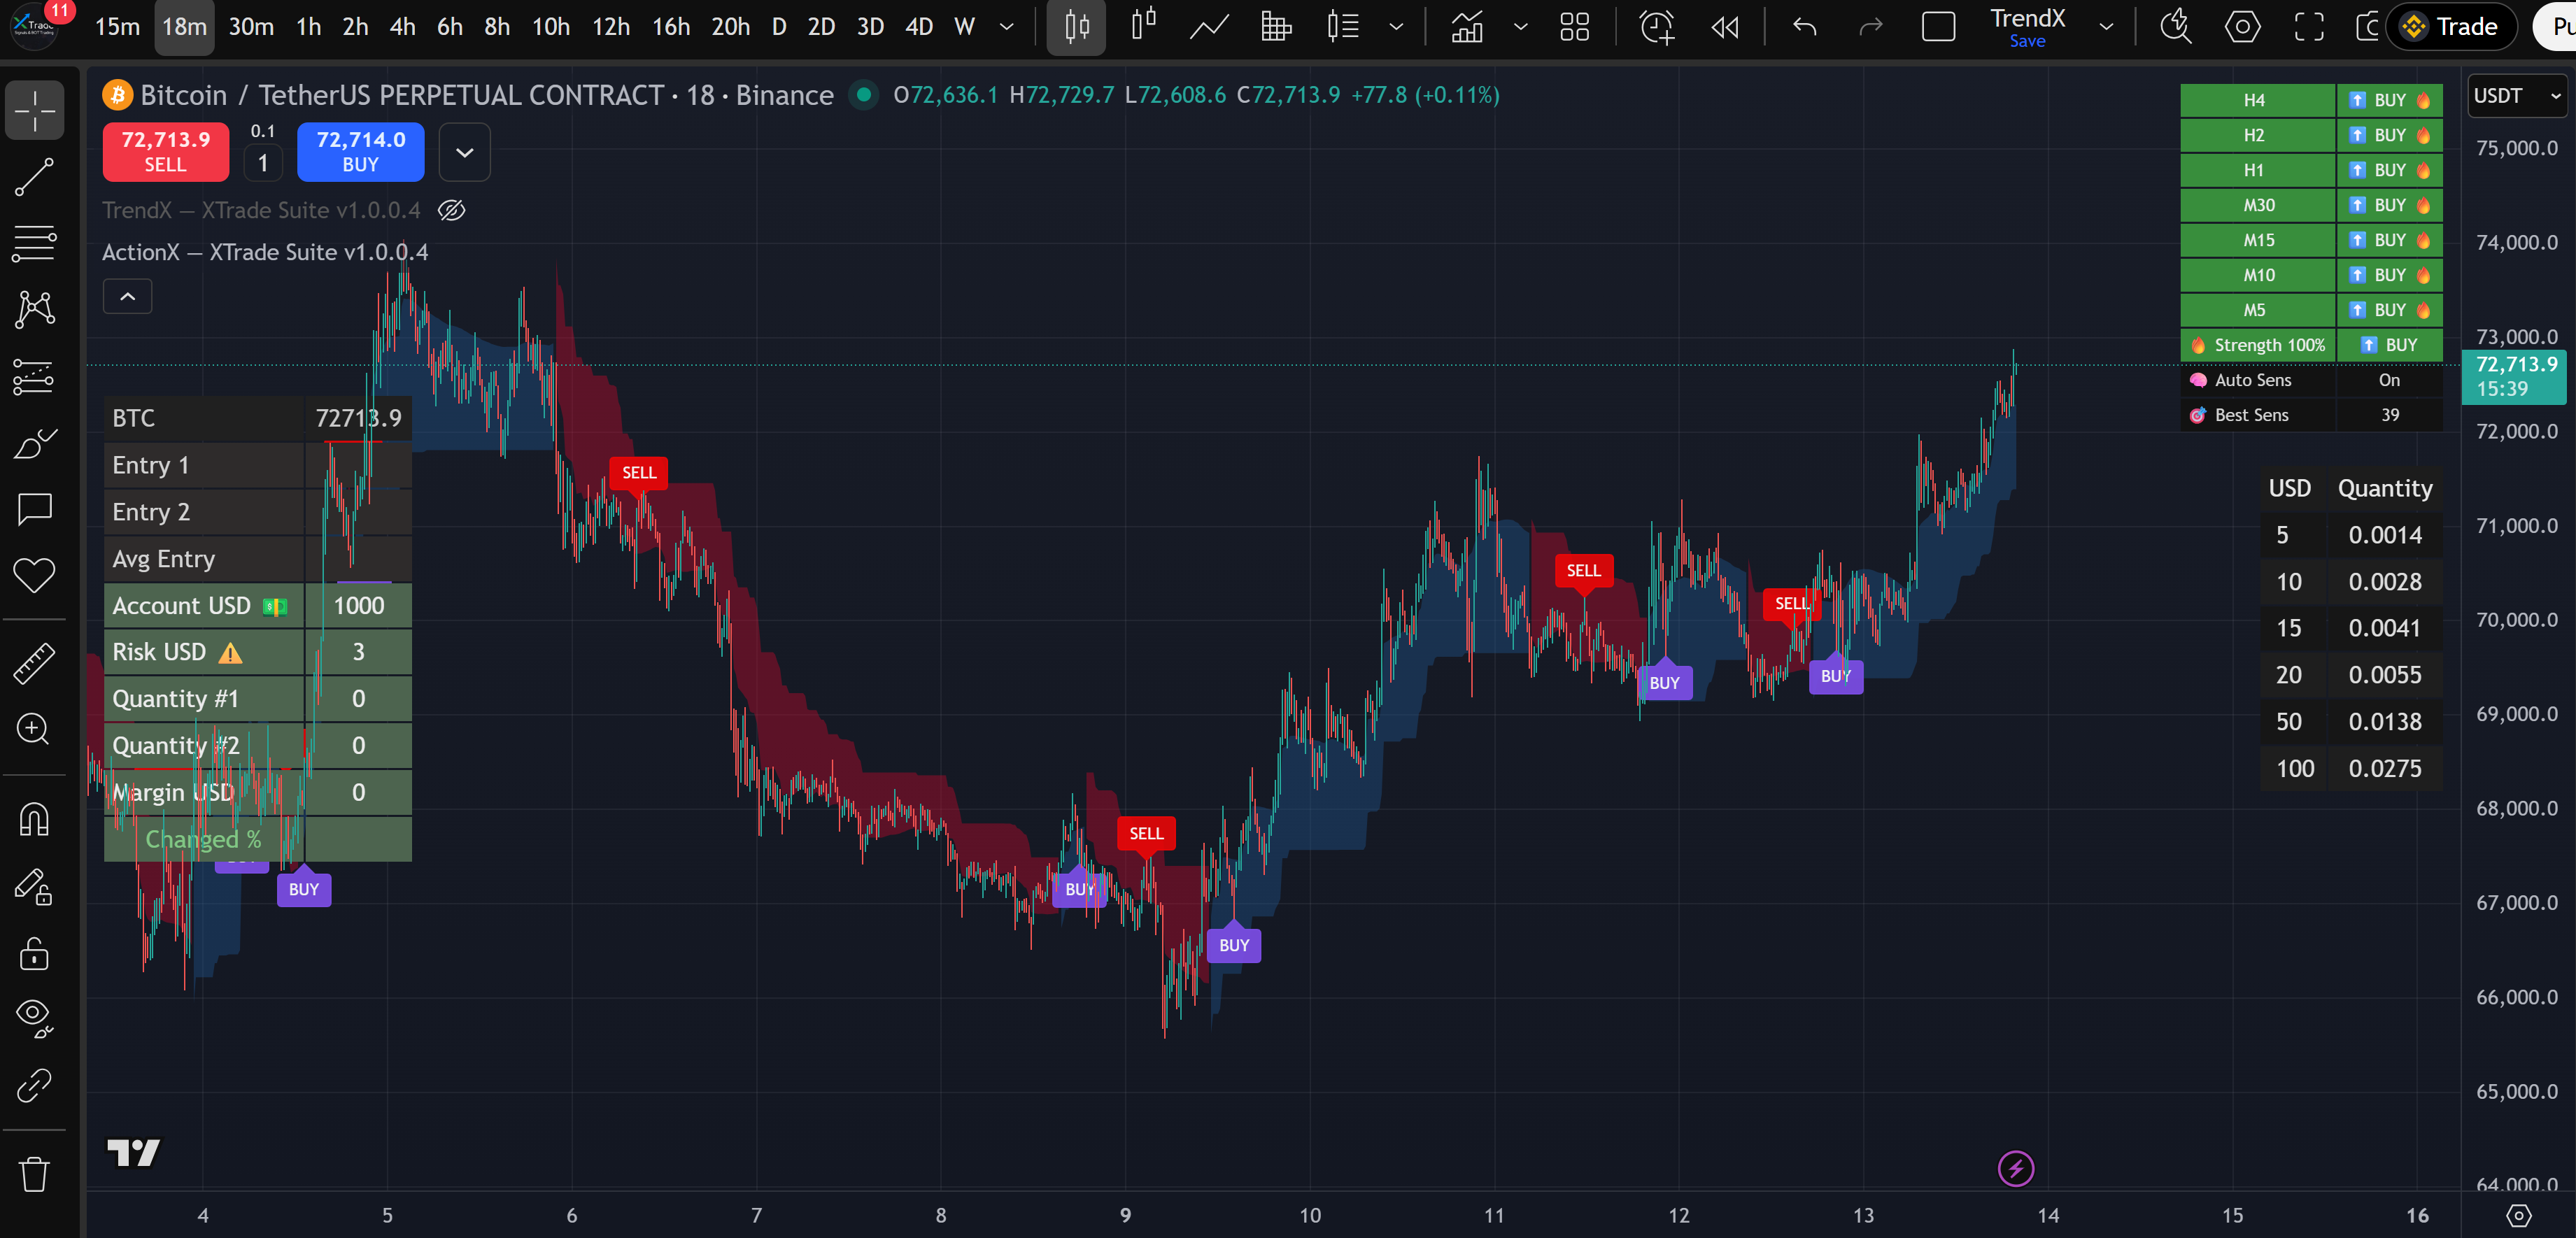Open the Trade panel button
The image size is (2576, 1238).
tap(2452, 27)
